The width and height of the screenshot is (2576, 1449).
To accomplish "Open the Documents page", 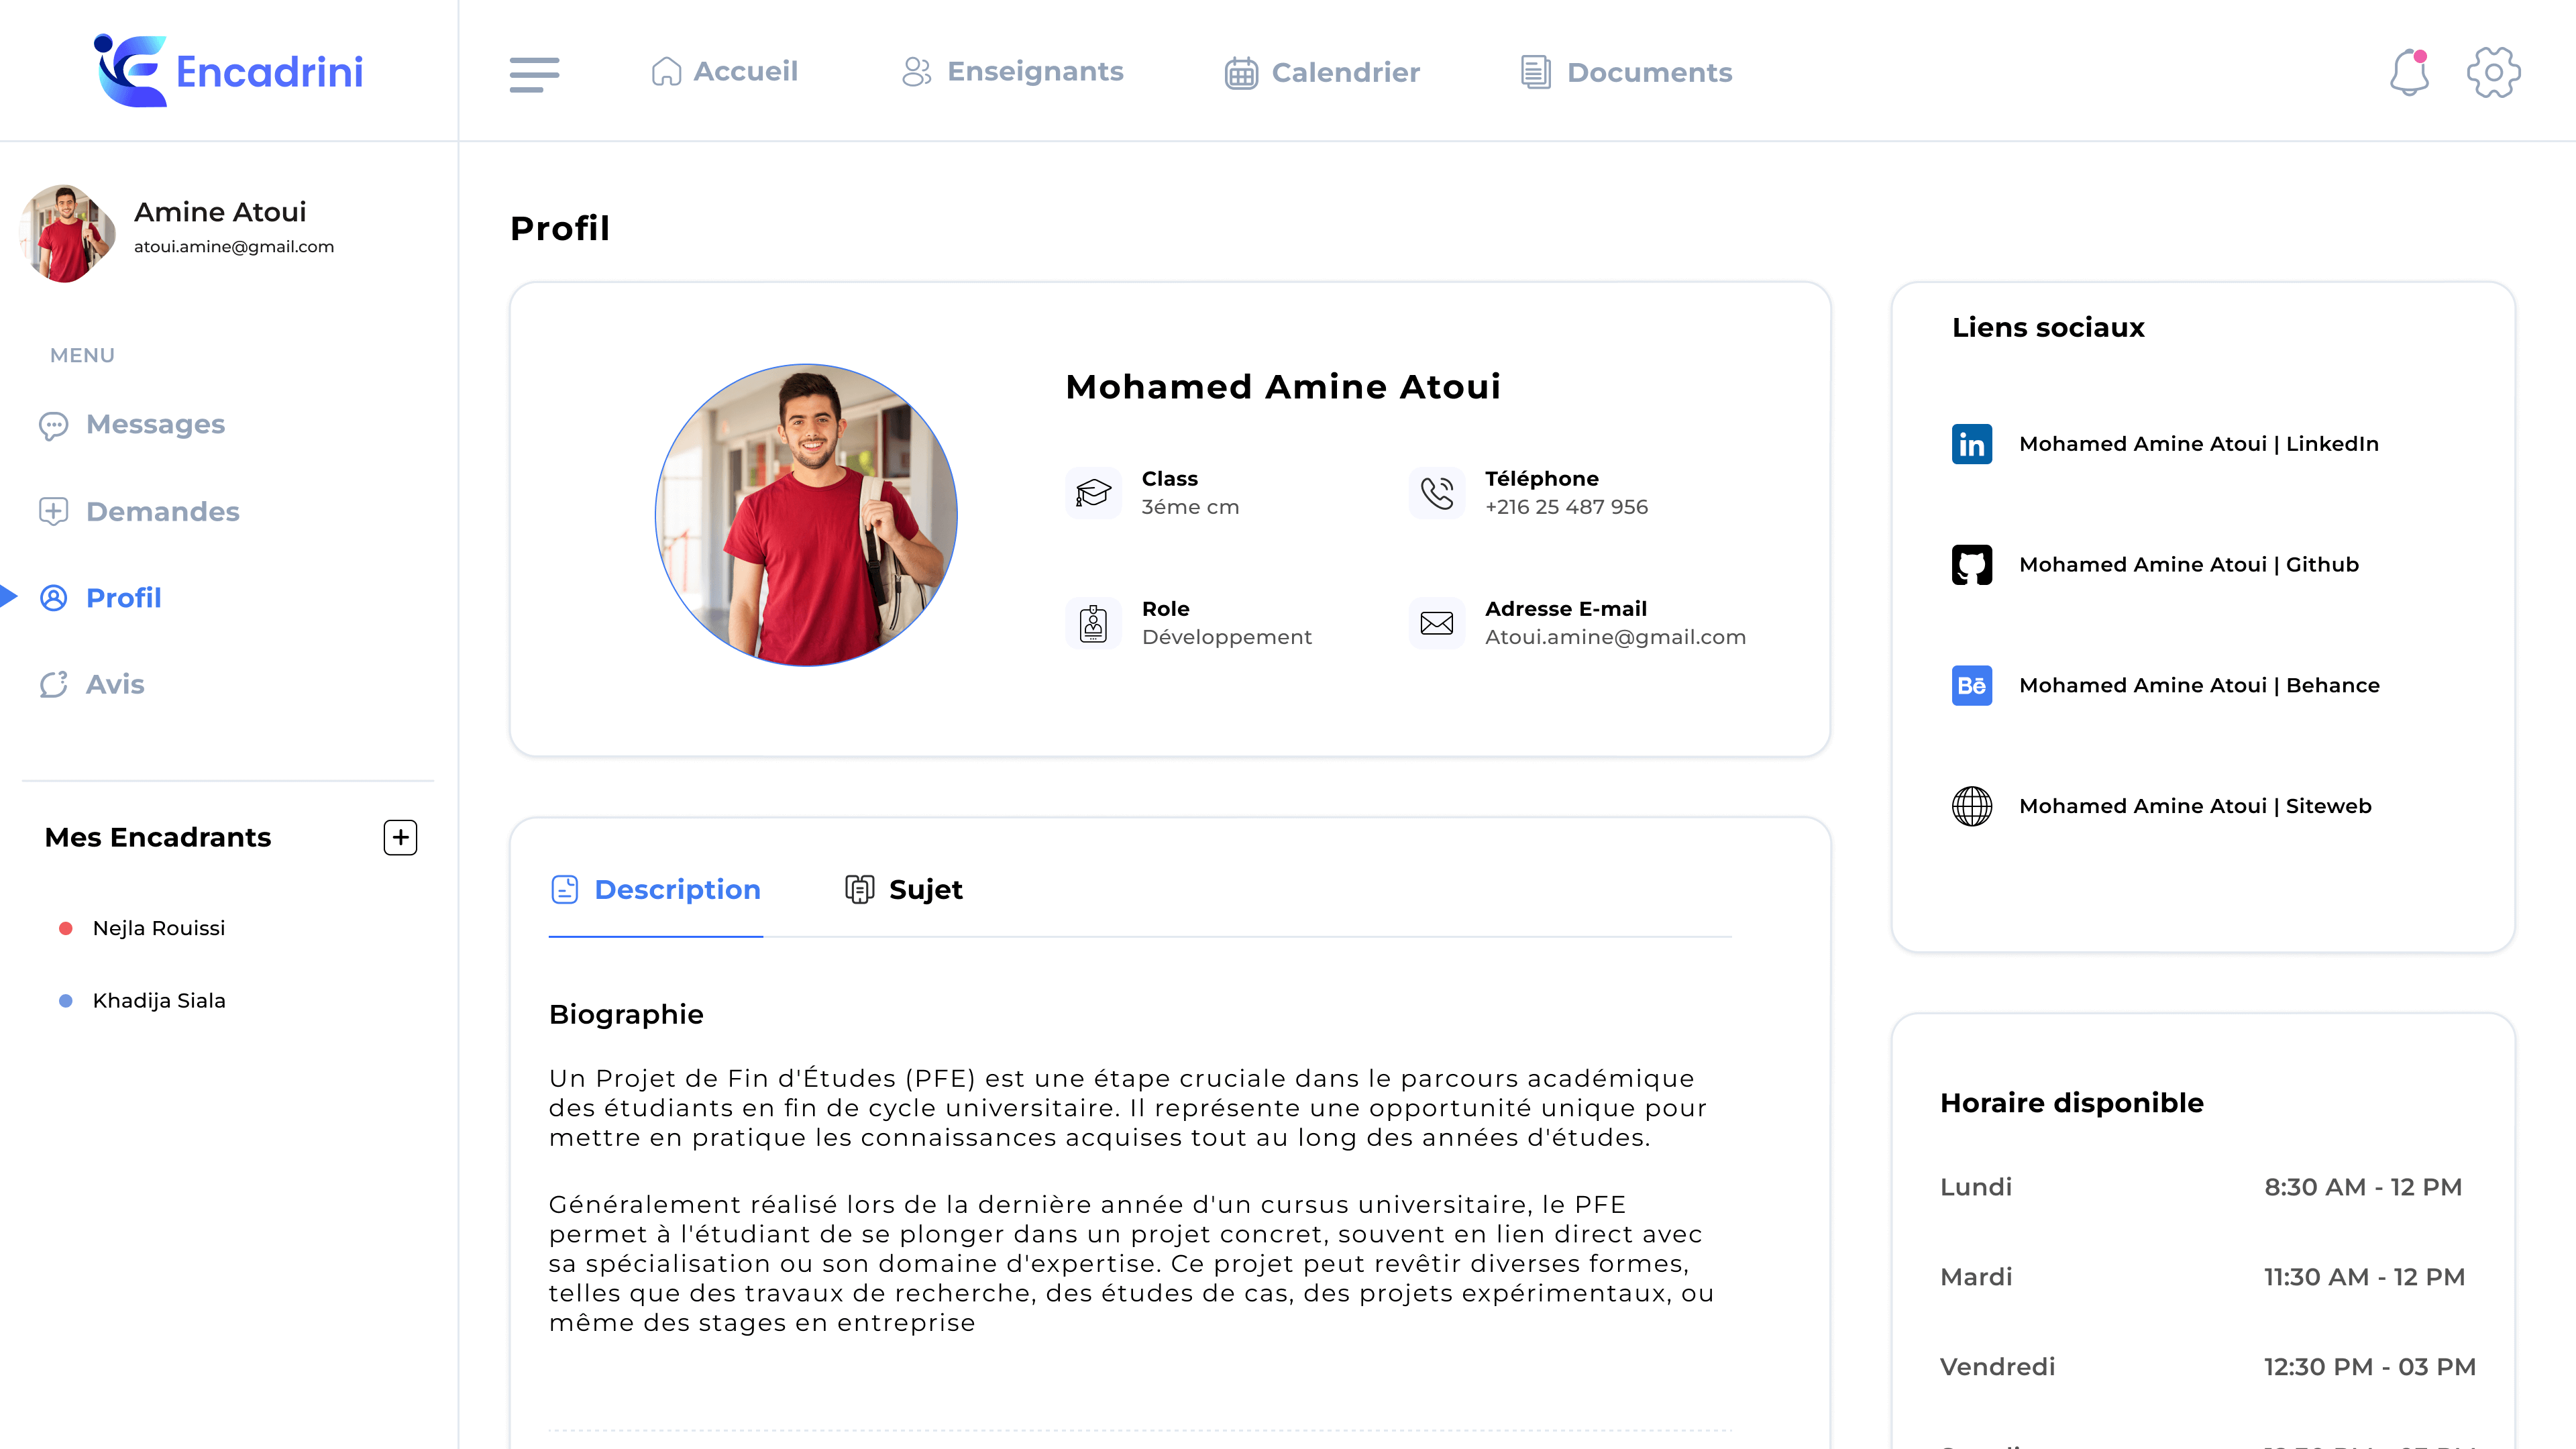I will pyautogui.click(x=1626, y=73).
